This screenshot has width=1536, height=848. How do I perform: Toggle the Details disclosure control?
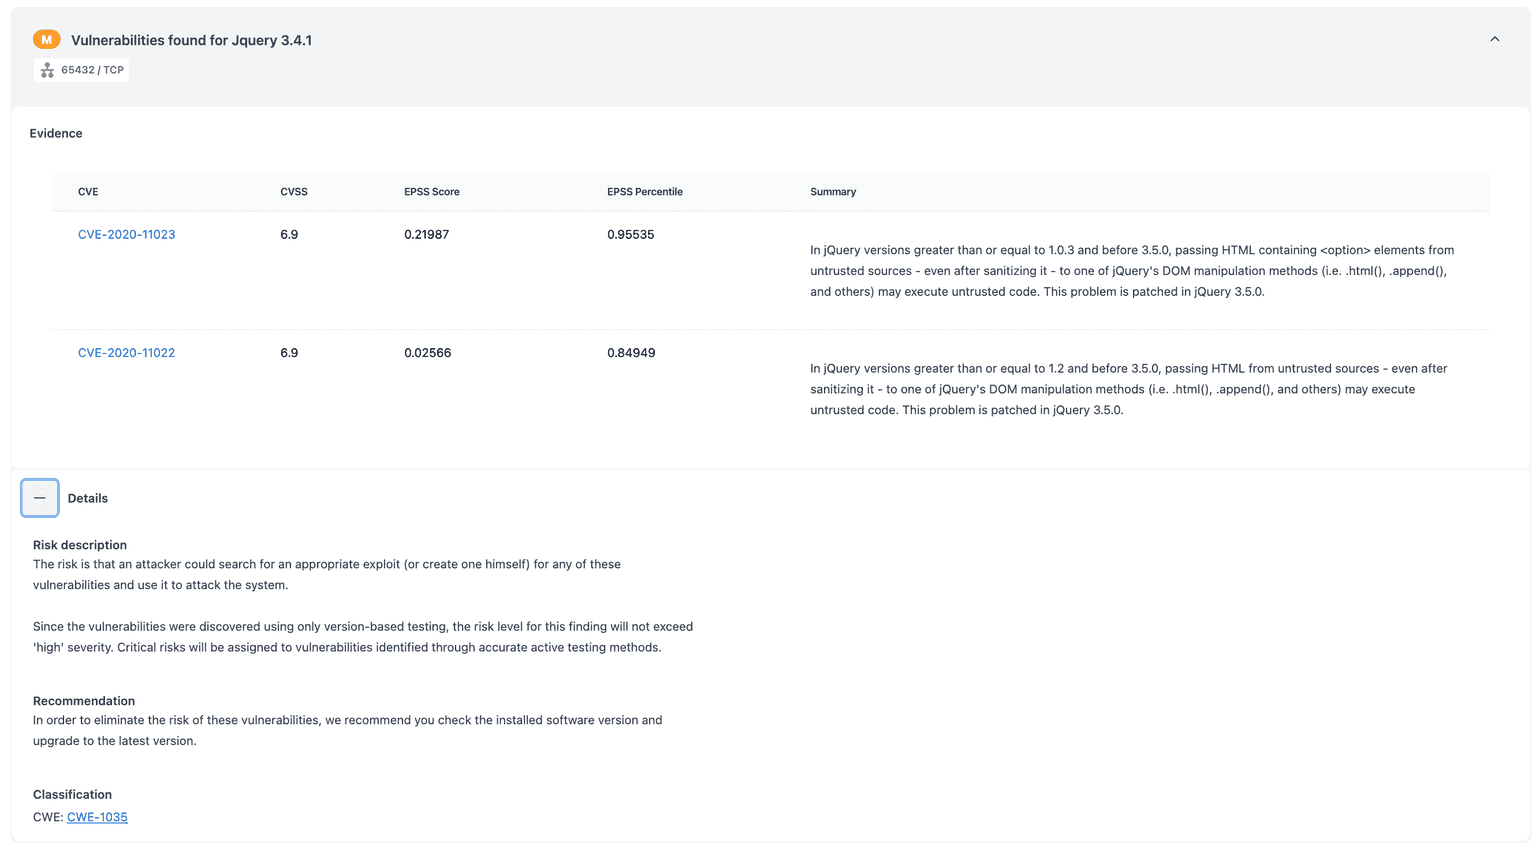click(39, 497)
